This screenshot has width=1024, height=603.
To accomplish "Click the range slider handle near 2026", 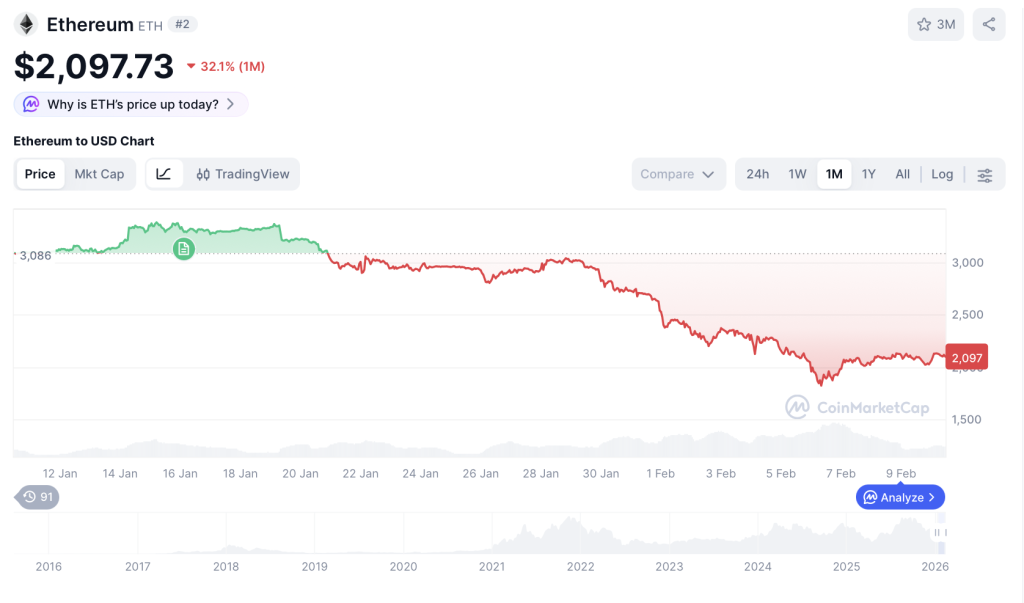I will [938, 533].
